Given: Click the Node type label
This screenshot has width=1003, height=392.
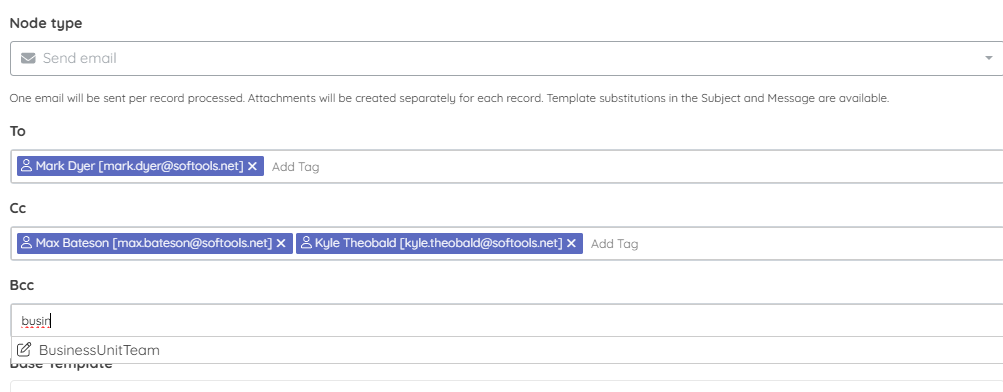Looking at the screenshot, I should pos(46,24).
